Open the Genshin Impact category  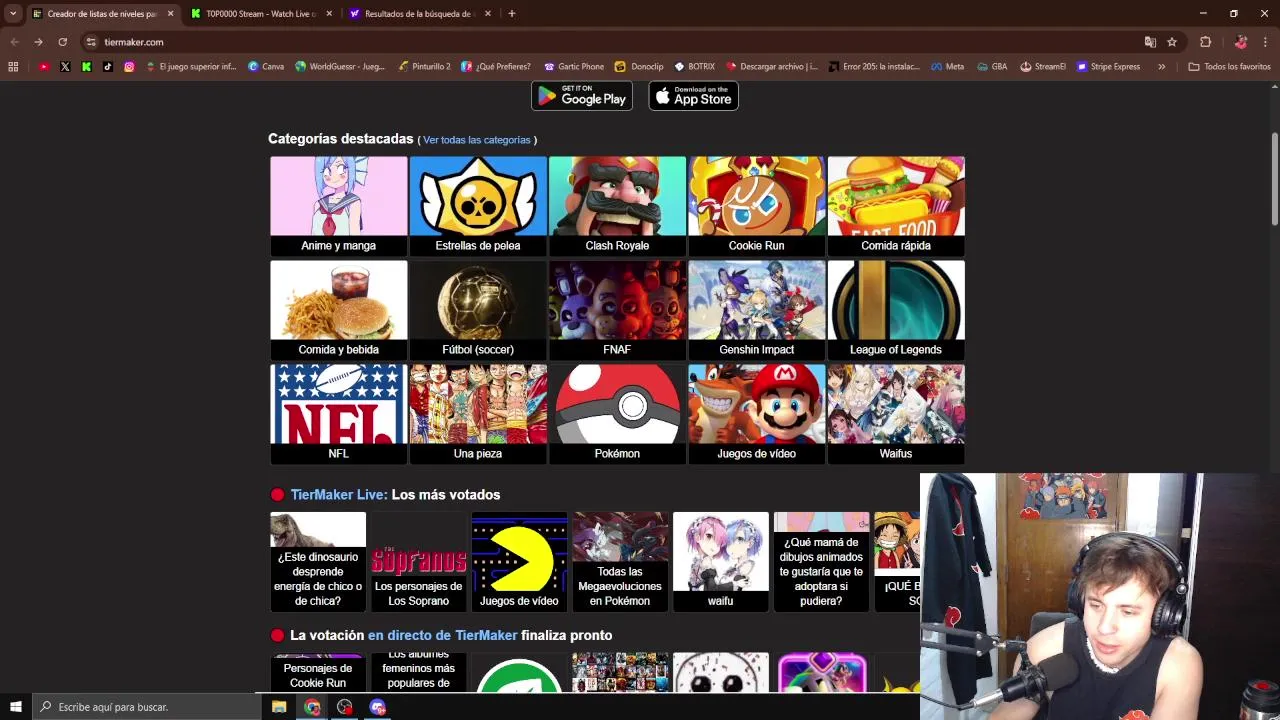click(757, 310)
